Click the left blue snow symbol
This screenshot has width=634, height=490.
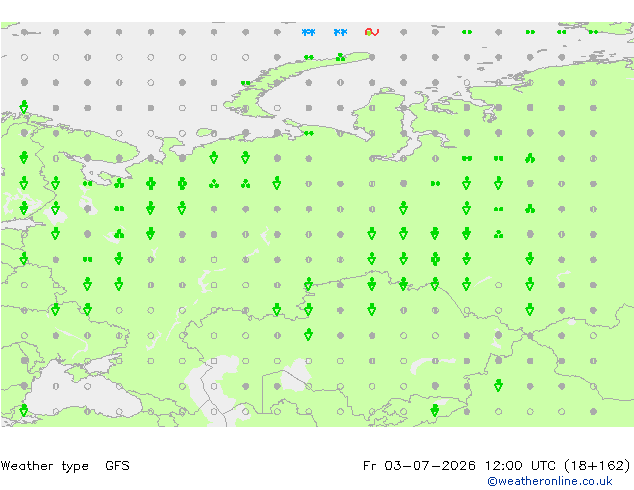(309, 32)
